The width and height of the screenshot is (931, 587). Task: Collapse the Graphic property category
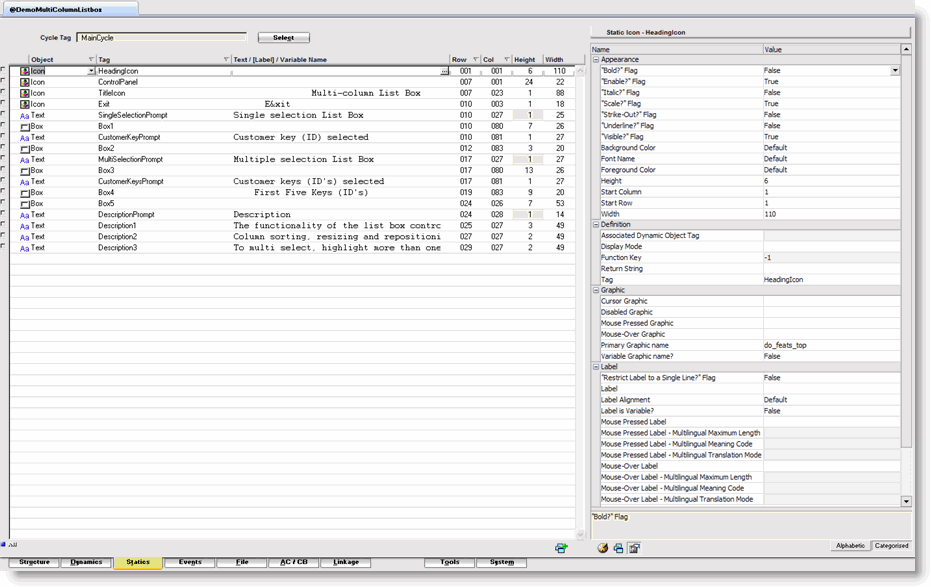596,290
